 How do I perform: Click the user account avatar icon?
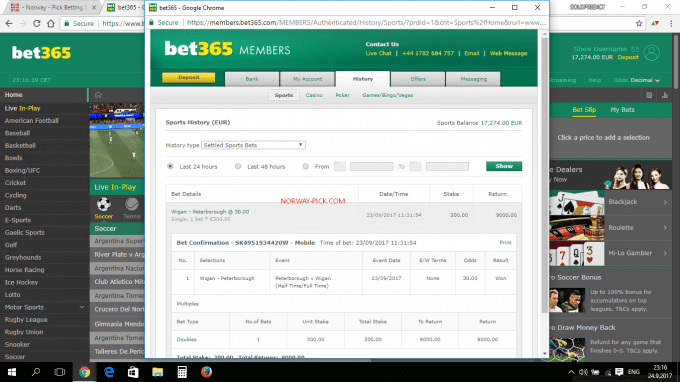pyautogui.click(x=651, y=53)
